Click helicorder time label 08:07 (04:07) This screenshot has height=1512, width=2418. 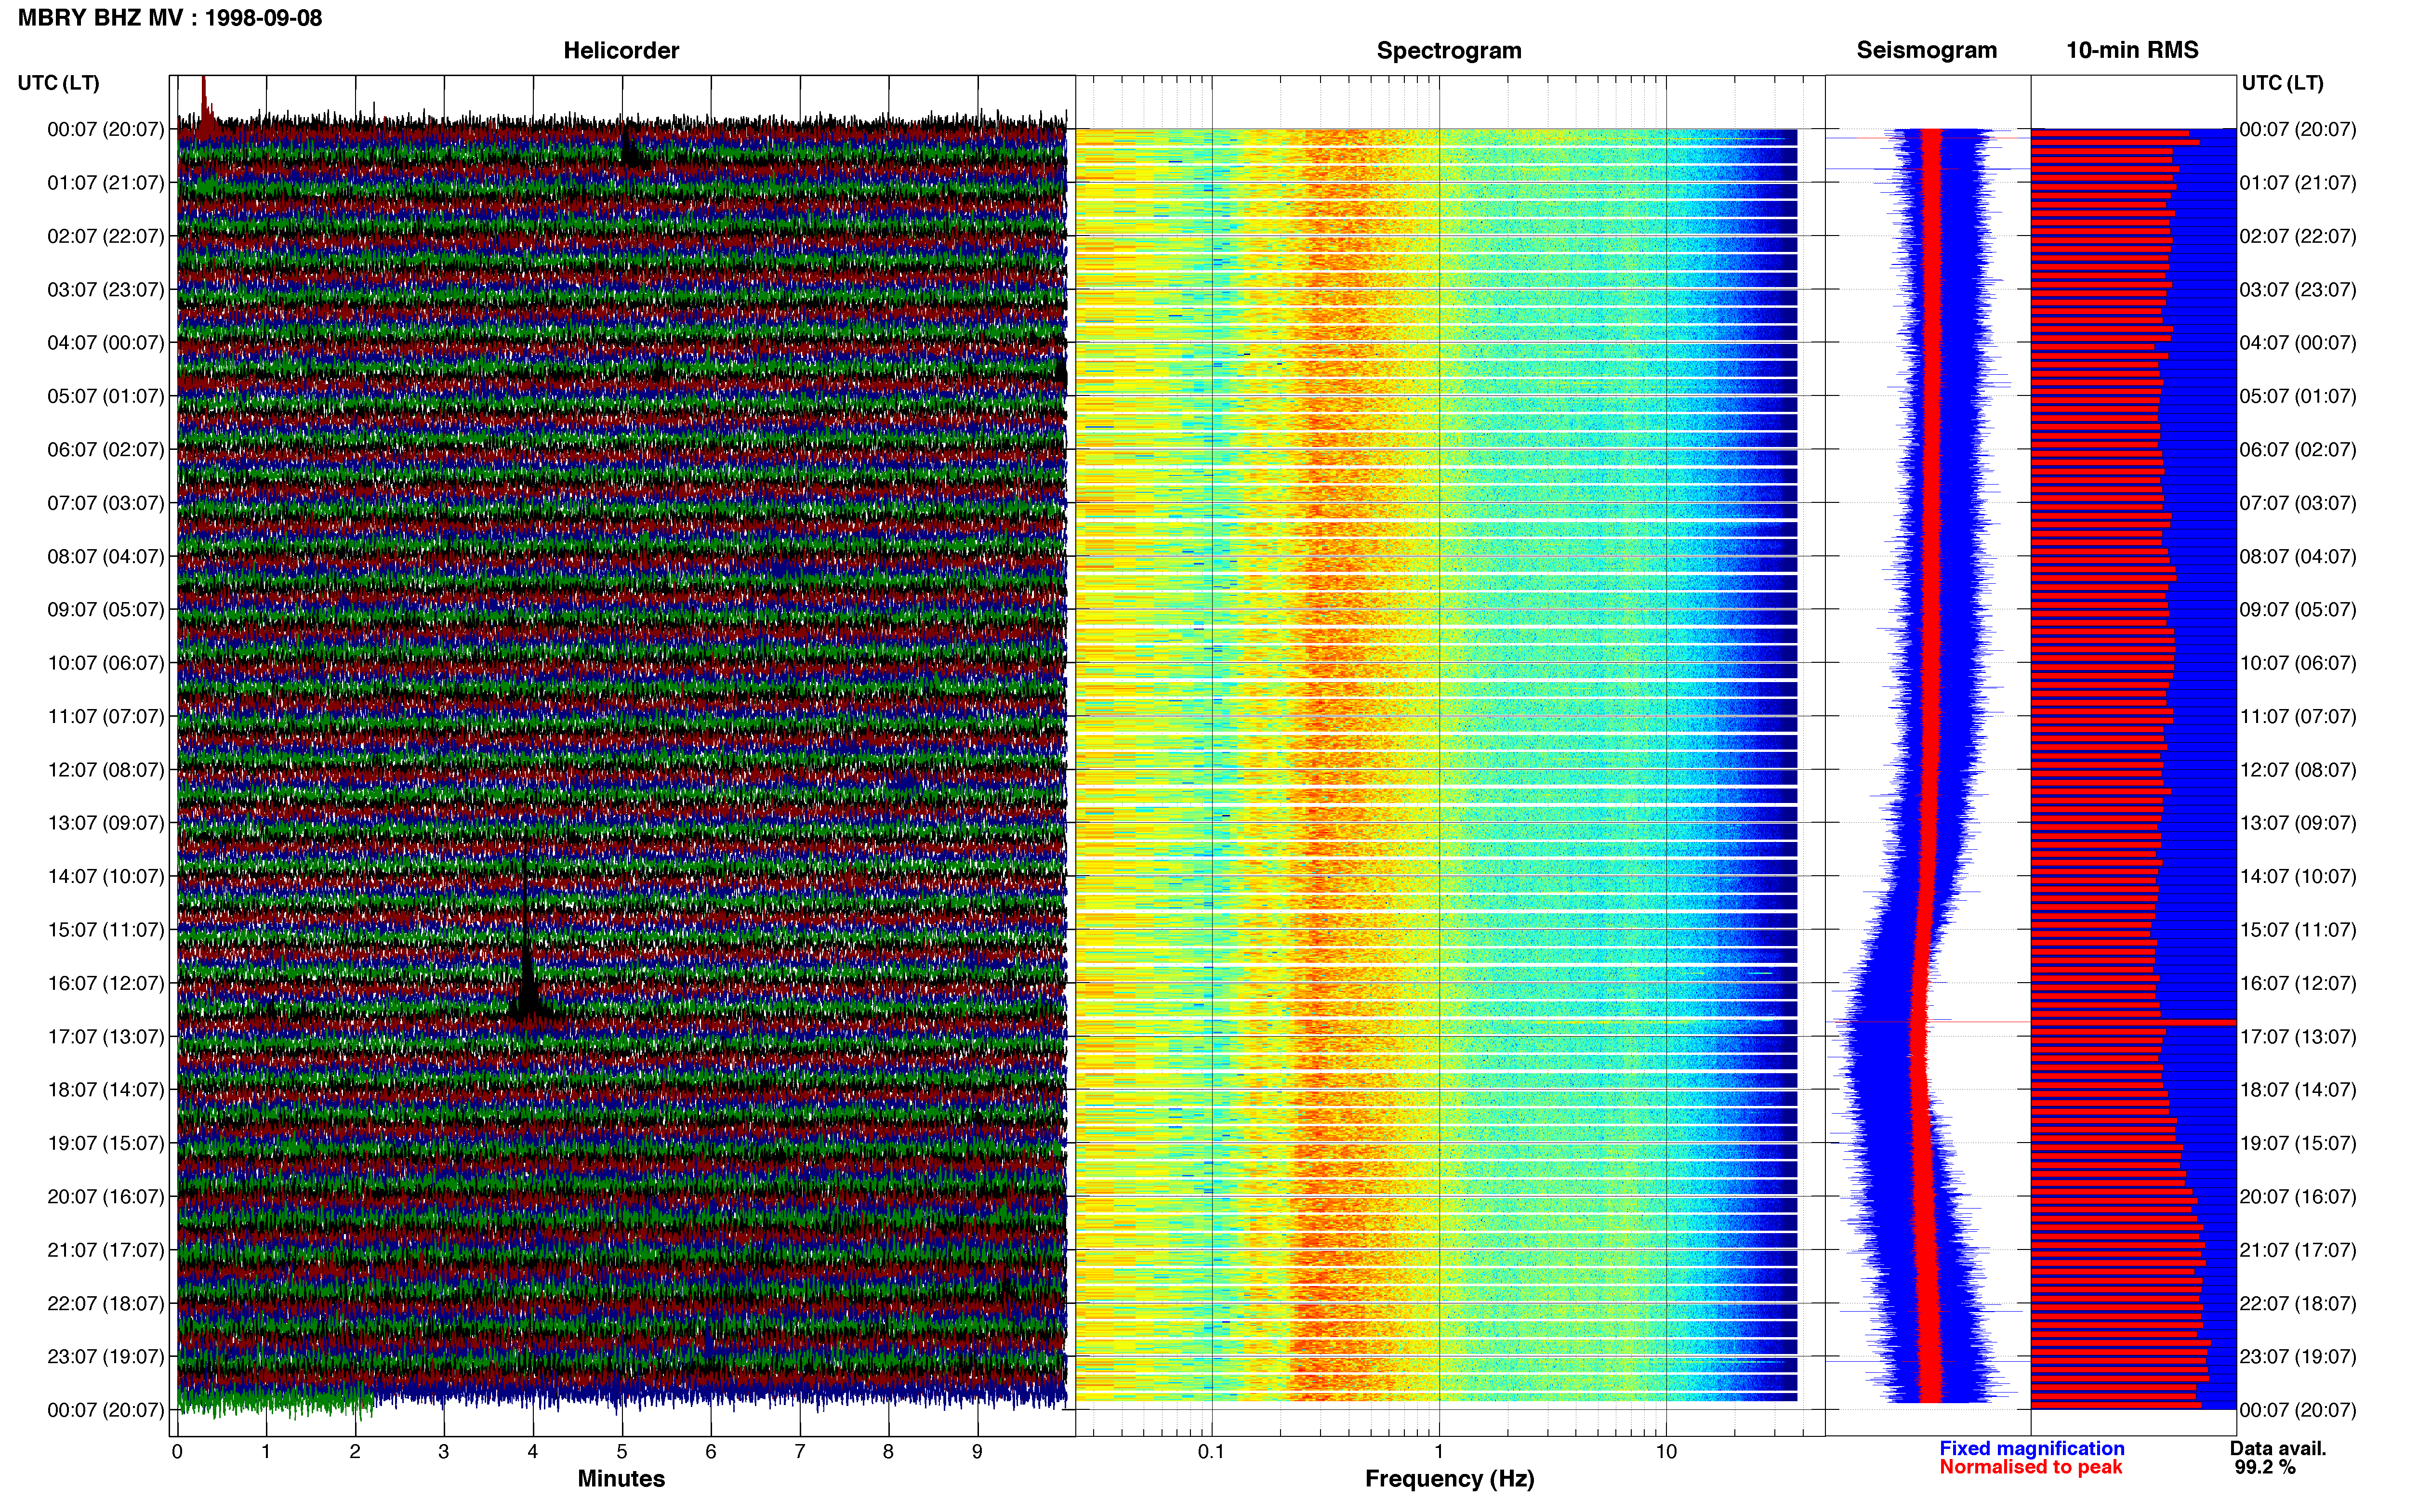click(105, 556)
